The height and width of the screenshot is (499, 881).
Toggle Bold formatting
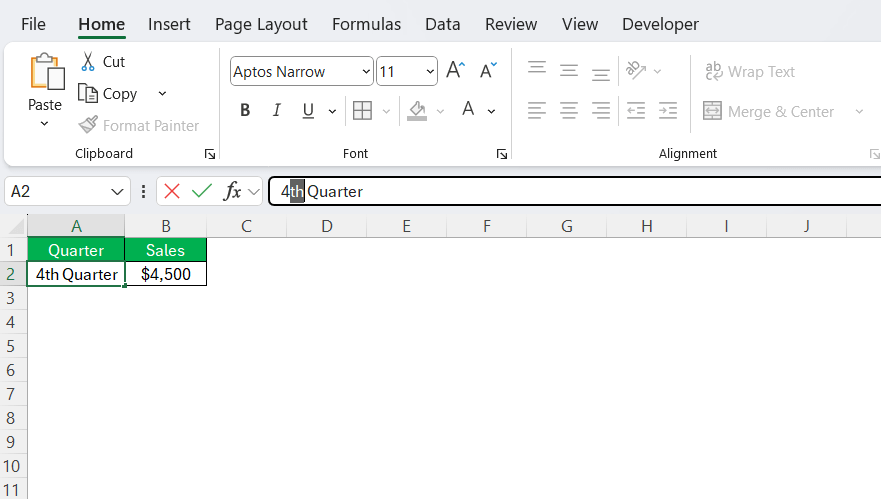[x=245, y=110]
